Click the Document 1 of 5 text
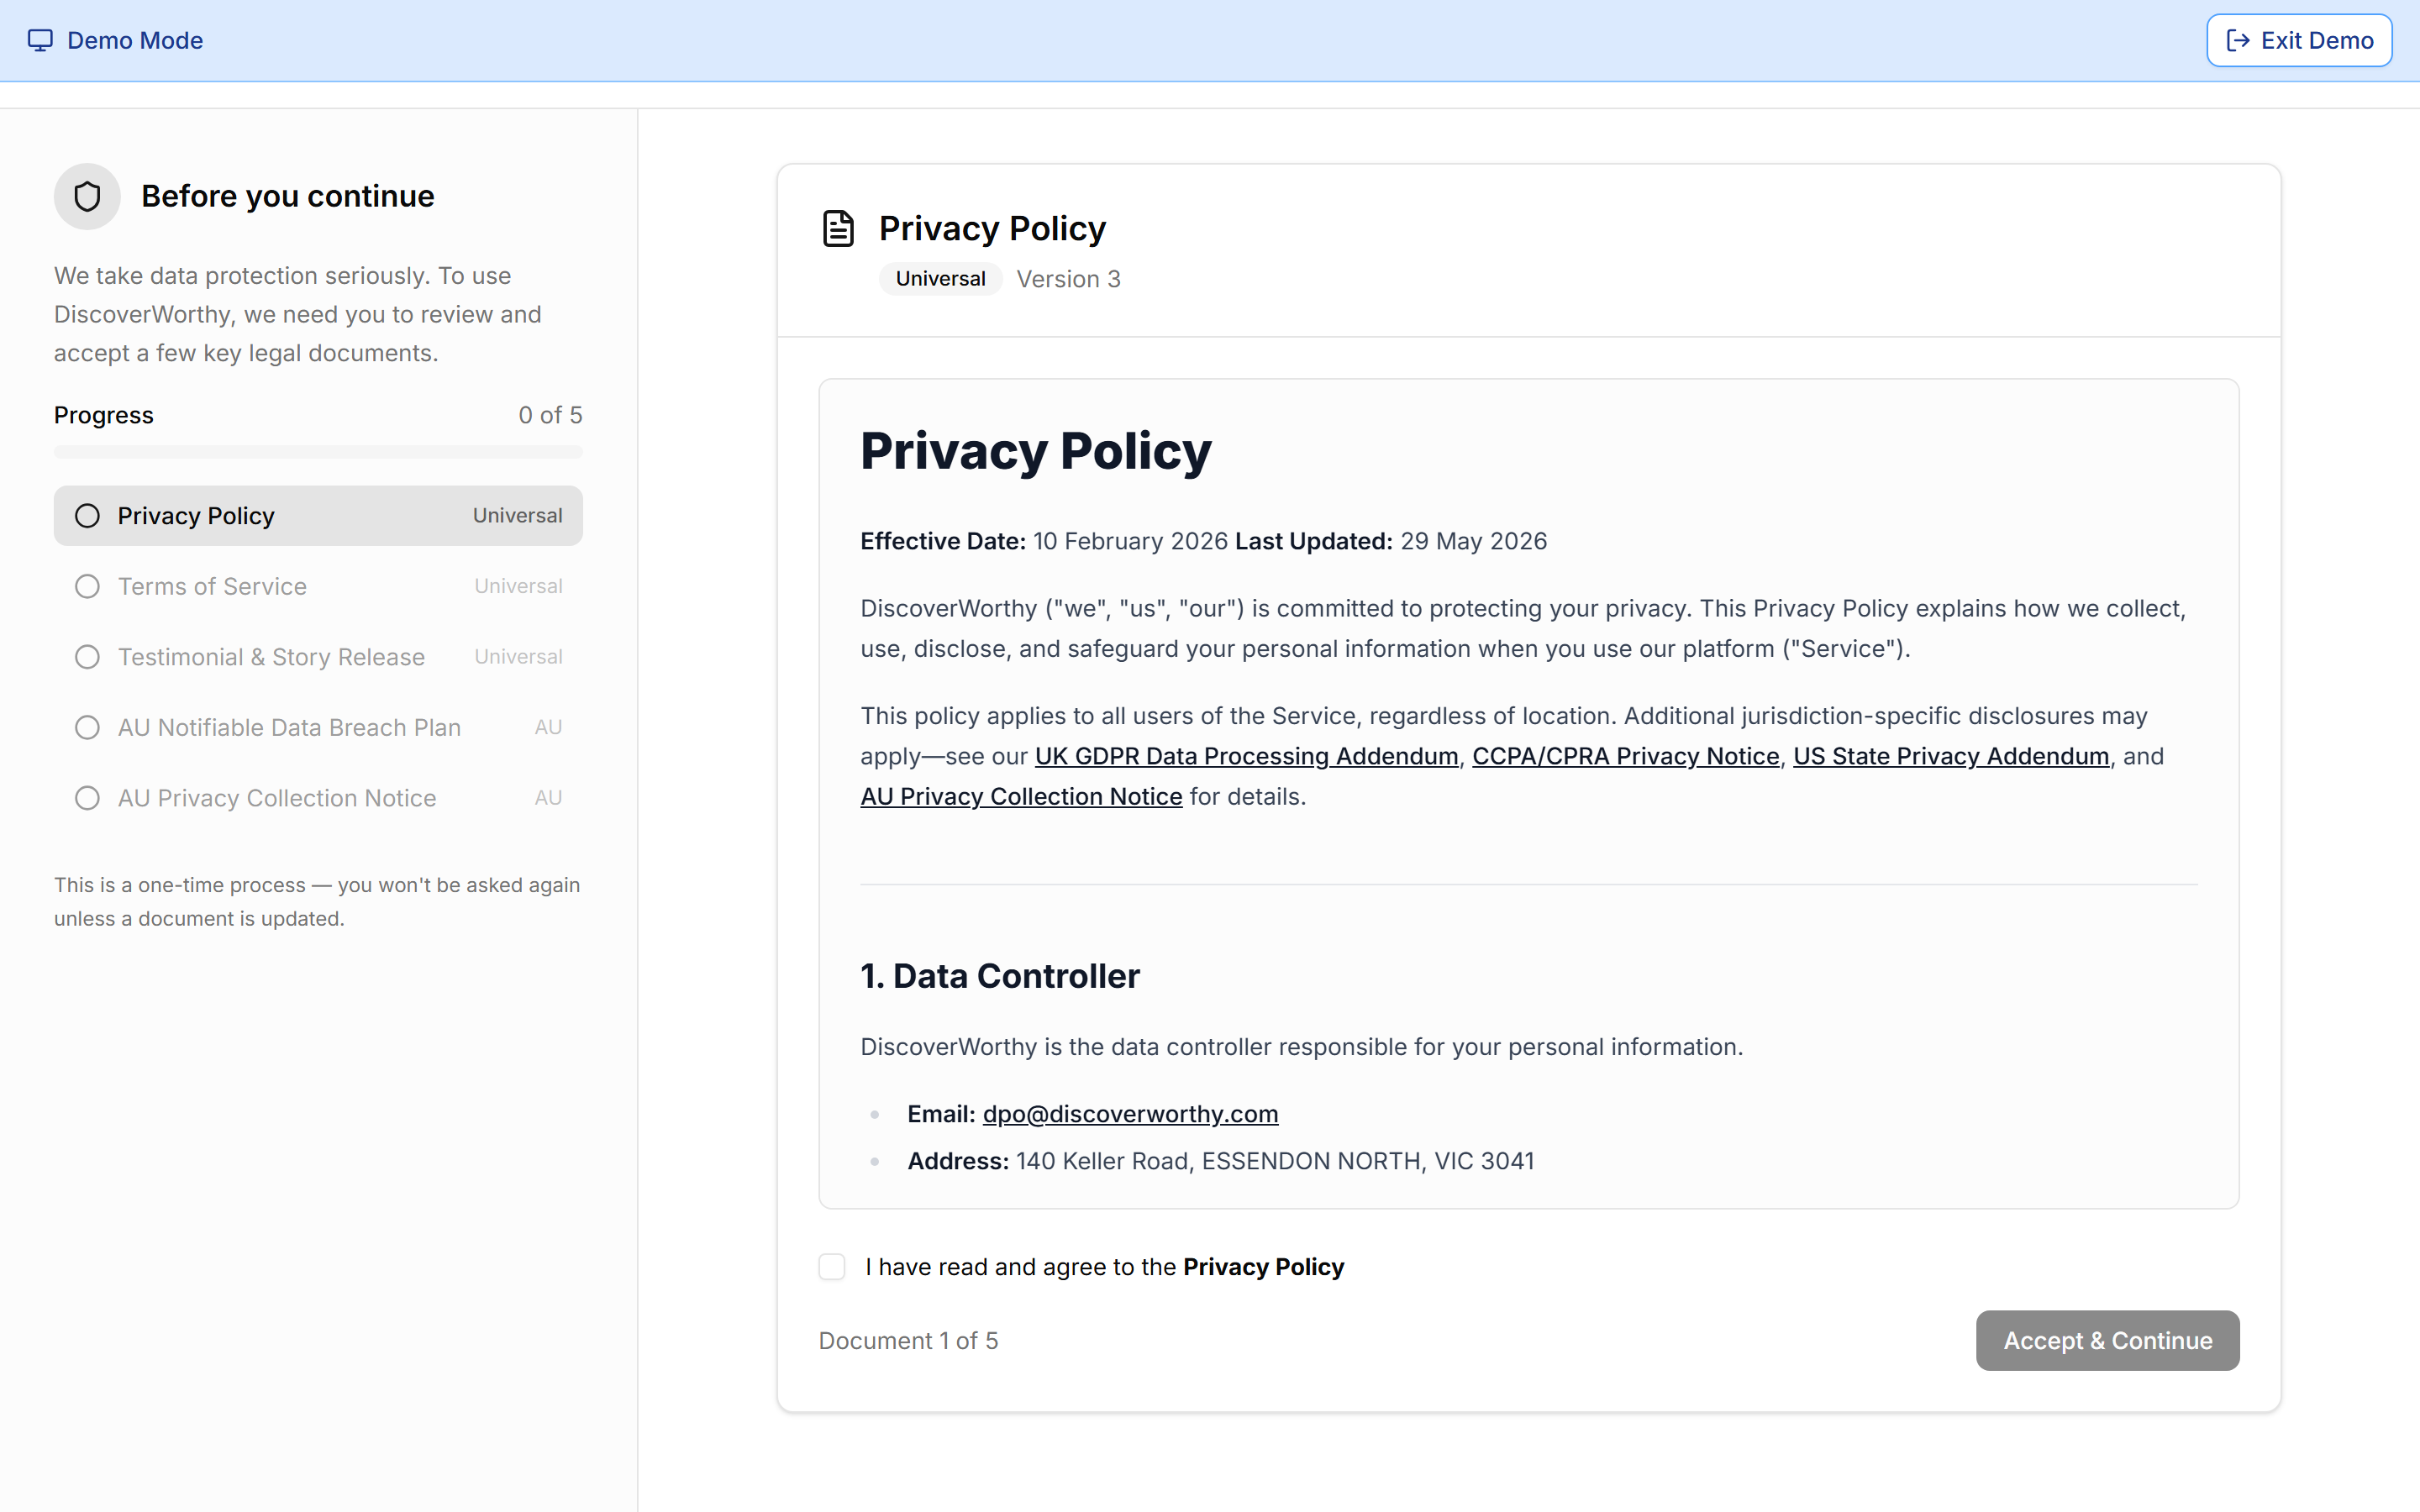The image size is (2420, 1512). click(908, 1340)
